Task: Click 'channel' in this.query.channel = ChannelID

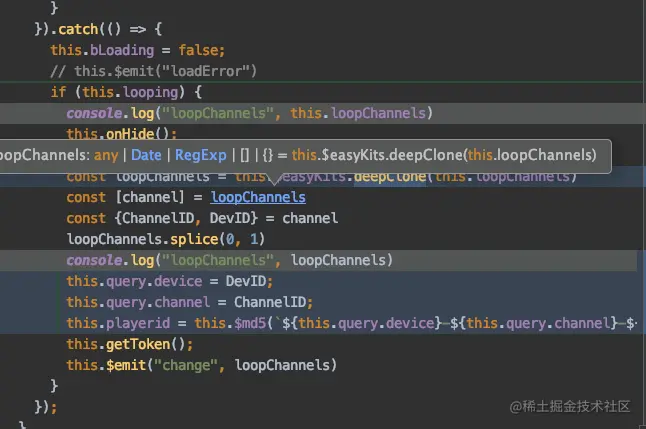Action: coord(182,302)
